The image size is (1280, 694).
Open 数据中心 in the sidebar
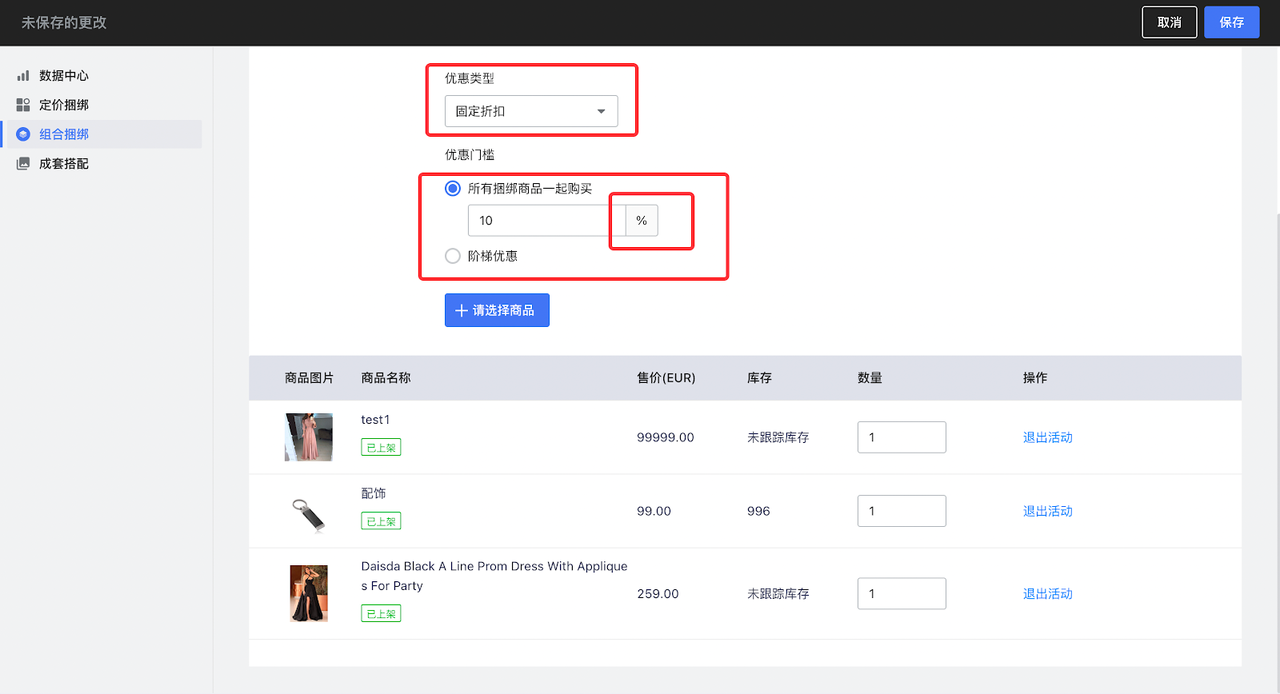tap(65, 76)
